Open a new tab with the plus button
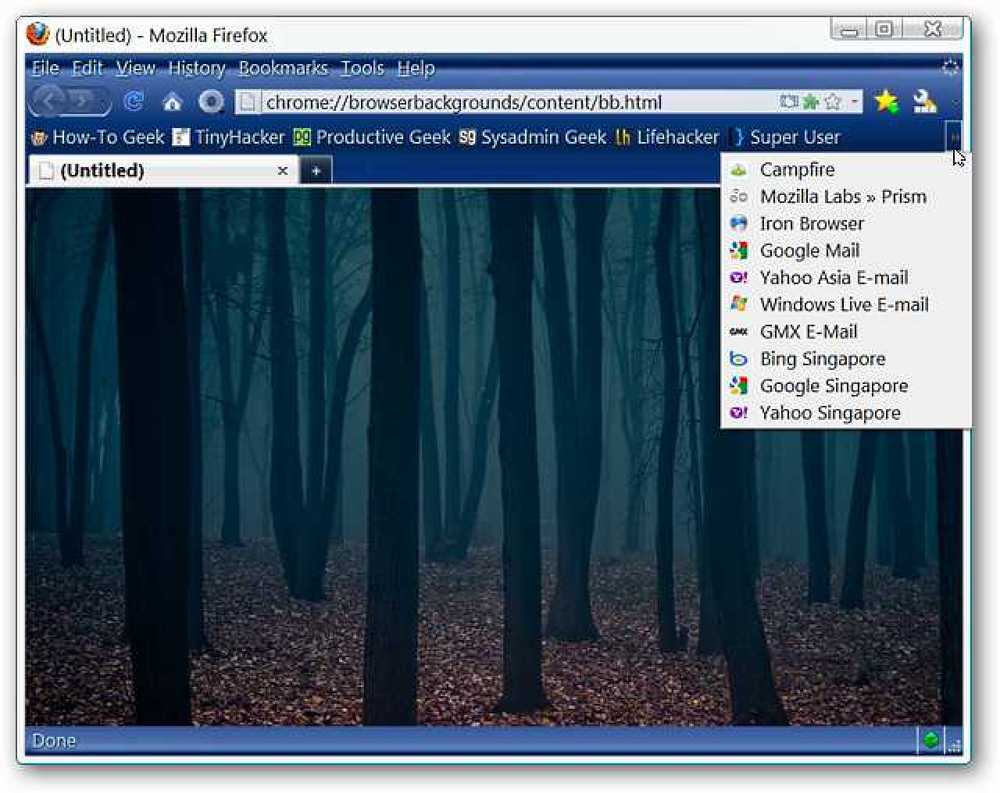The image size is (1000, 793). pos(316,170)
